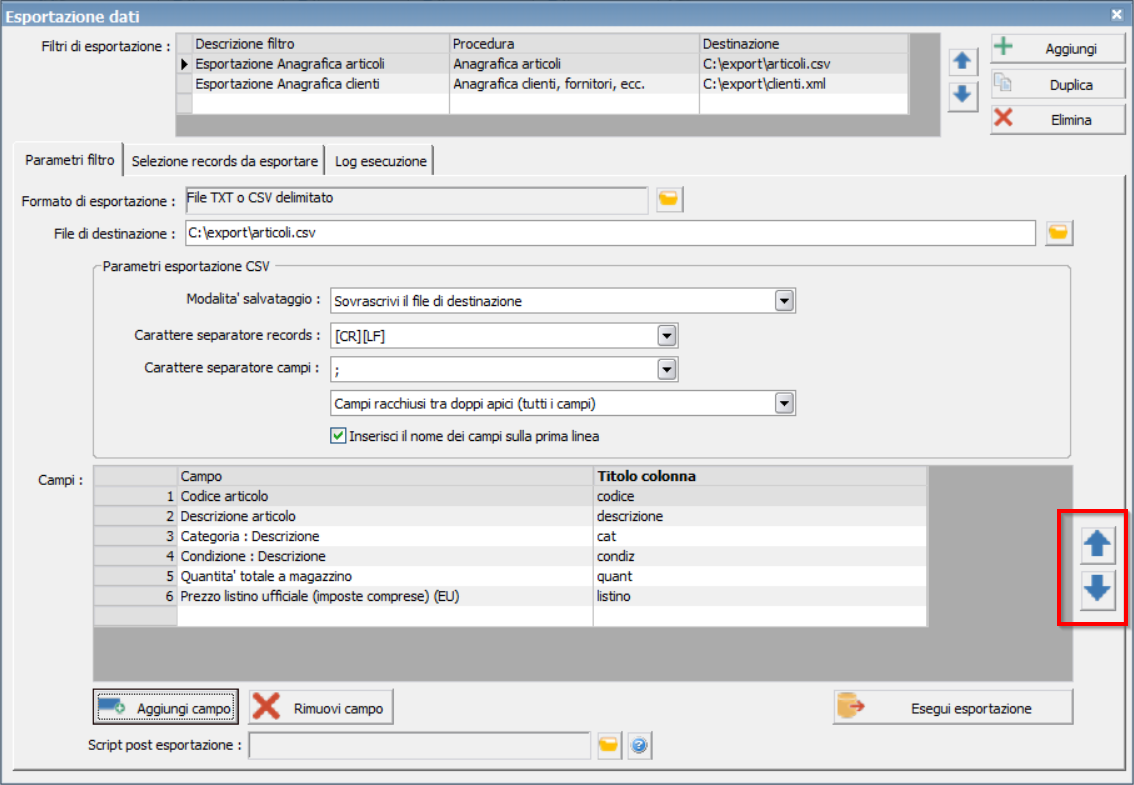Browse destination file with folder icon
1134x785 pixels.
tap(1059, 233)
